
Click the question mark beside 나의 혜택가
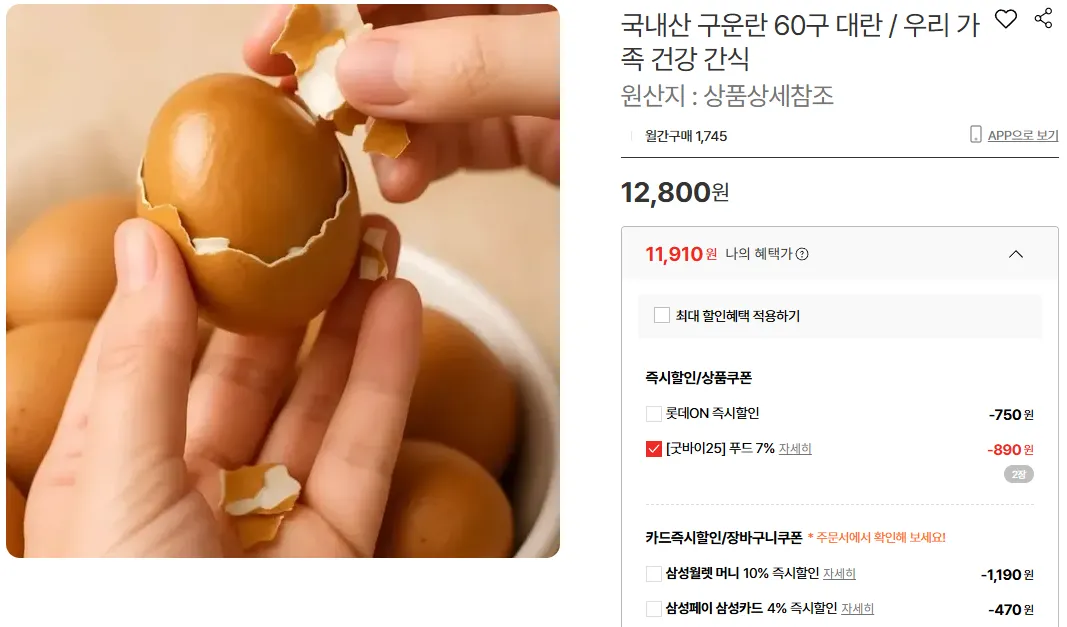[x=802, y=254]
